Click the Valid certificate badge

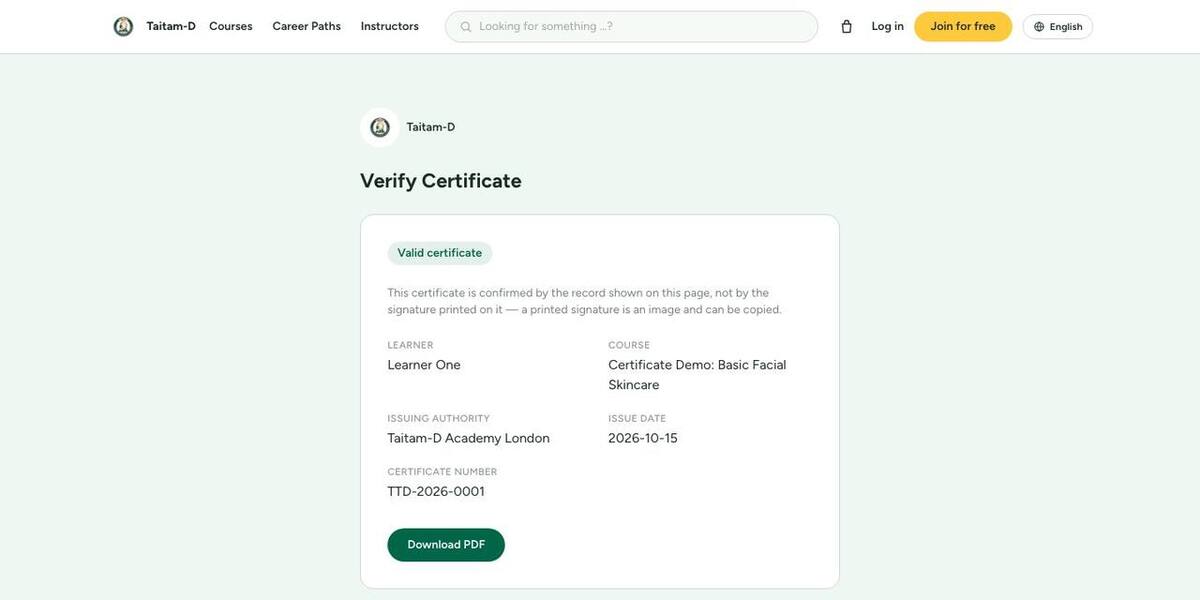tap(440, 253)
